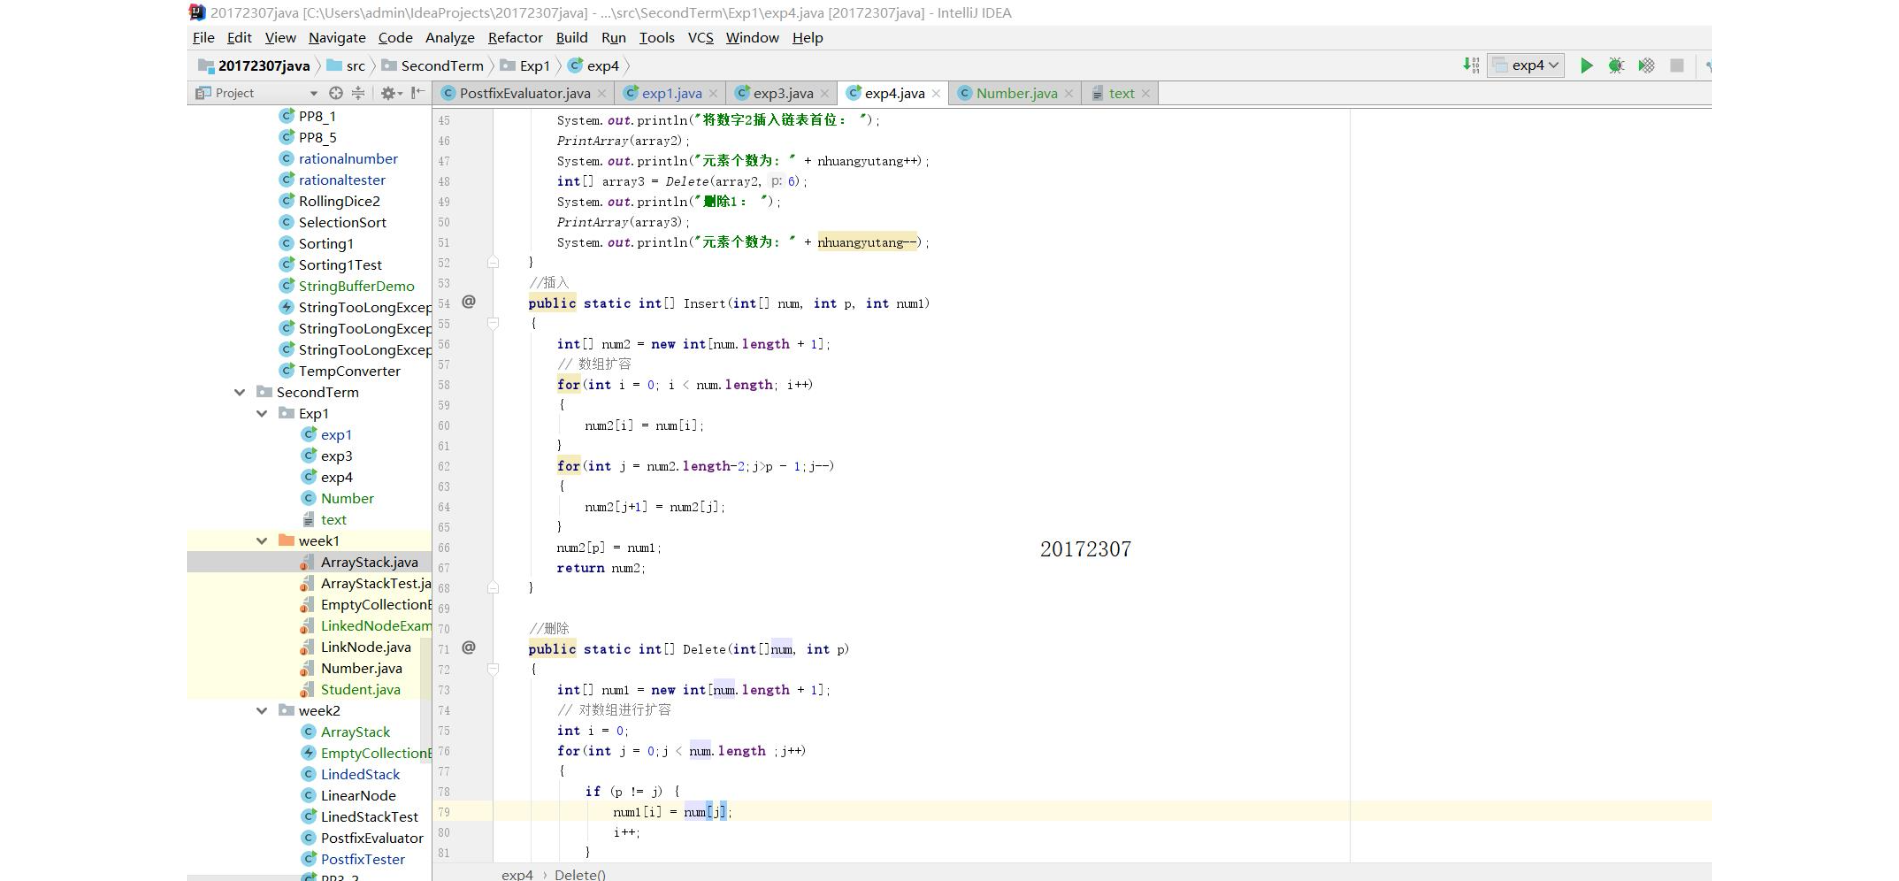1899x881 pixels.
Task: Switch to the PostfixEvaluator.java tab
Action: [x=524, y=93]
